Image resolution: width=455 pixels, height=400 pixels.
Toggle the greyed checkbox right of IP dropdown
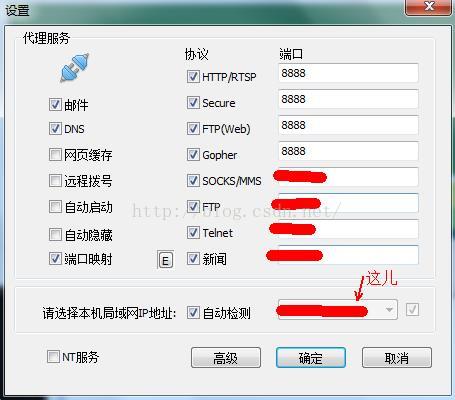click(x=412, y=310)
